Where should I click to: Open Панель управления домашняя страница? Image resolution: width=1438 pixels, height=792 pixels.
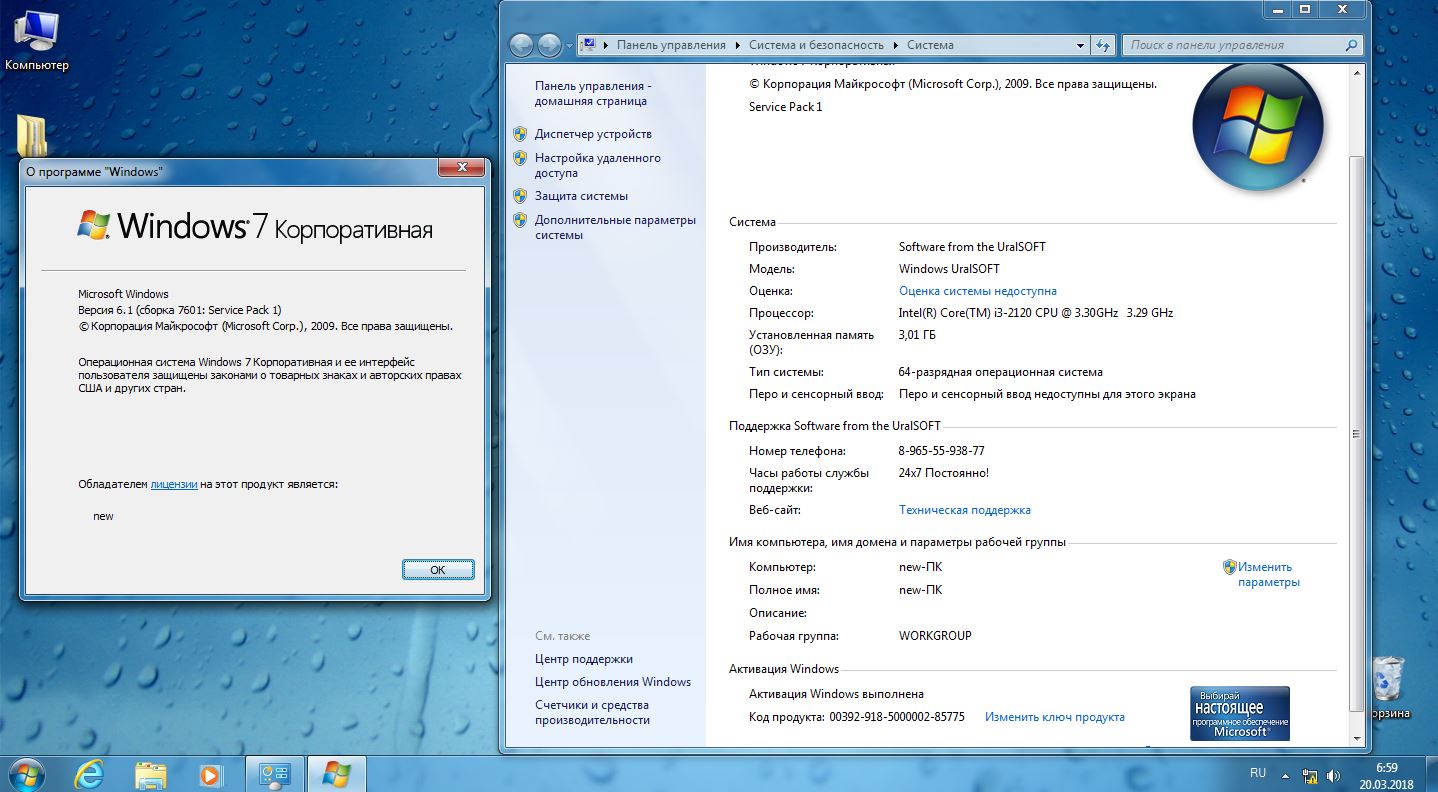[593, 94]
